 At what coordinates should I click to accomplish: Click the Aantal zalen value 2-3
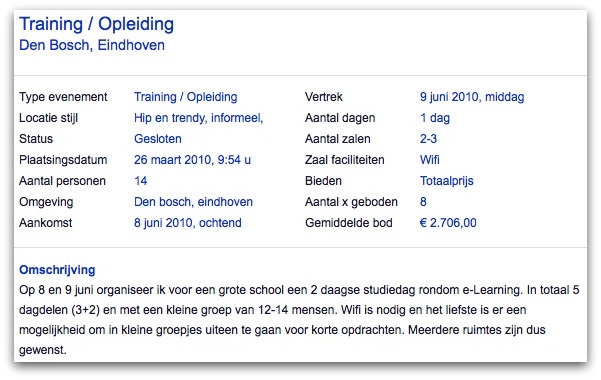coord(428,139)
